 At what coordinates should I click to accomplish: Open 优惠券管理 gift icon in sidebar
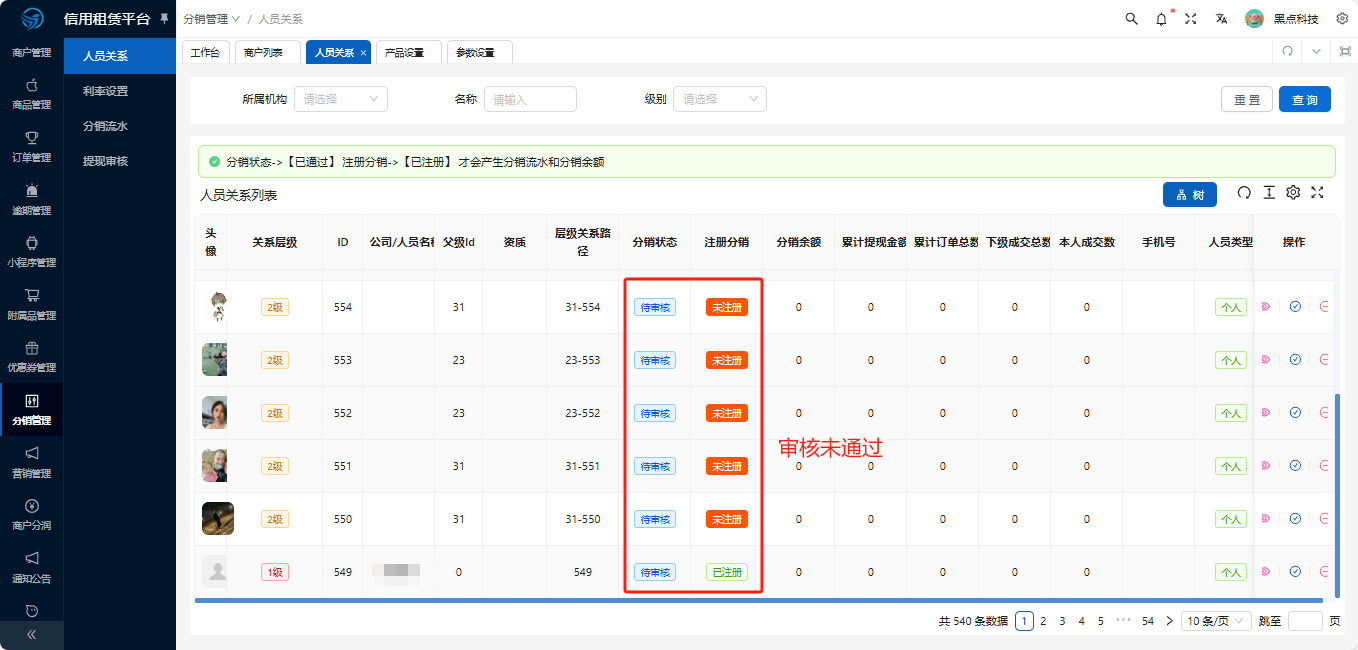(x=31, y=348)
